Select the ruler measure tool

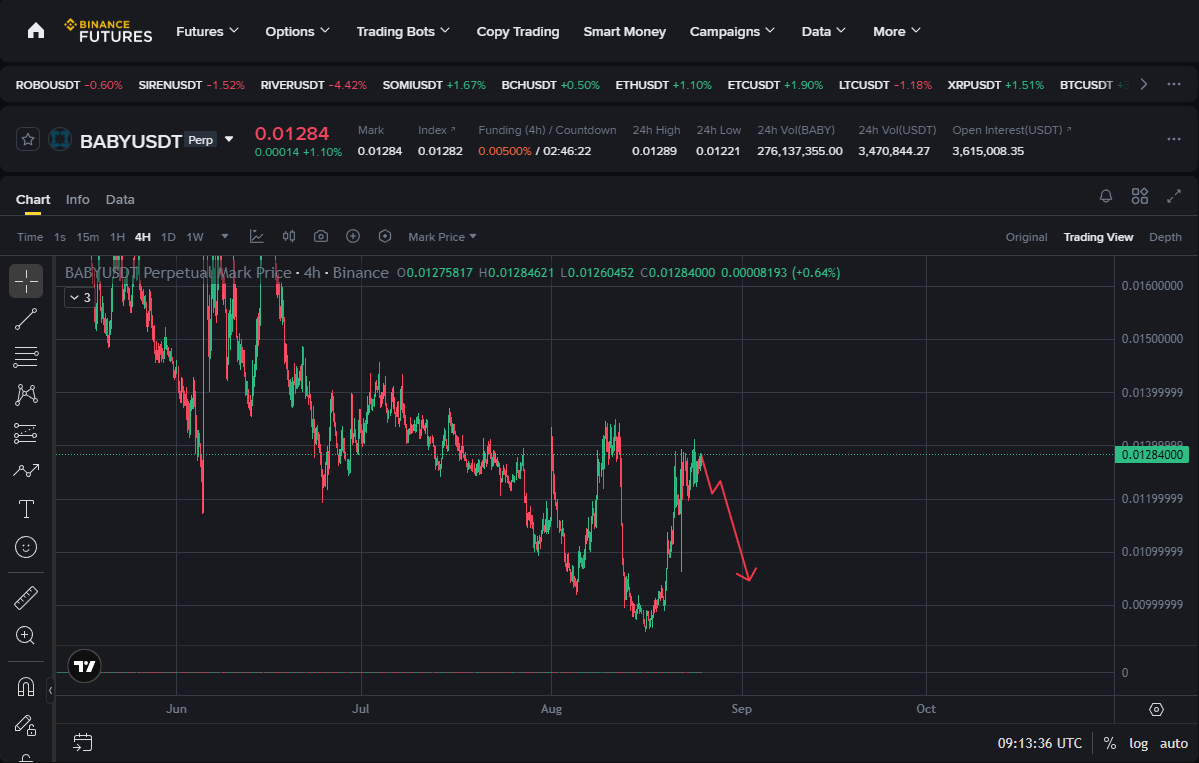point(26,598)
